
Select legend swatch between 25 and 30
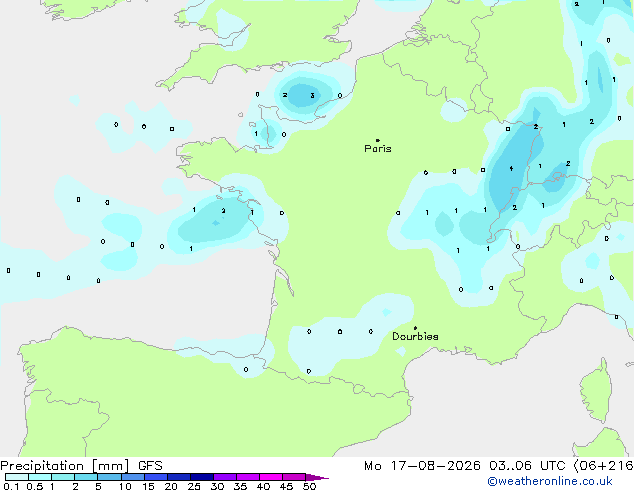click(x=202, y=477)
